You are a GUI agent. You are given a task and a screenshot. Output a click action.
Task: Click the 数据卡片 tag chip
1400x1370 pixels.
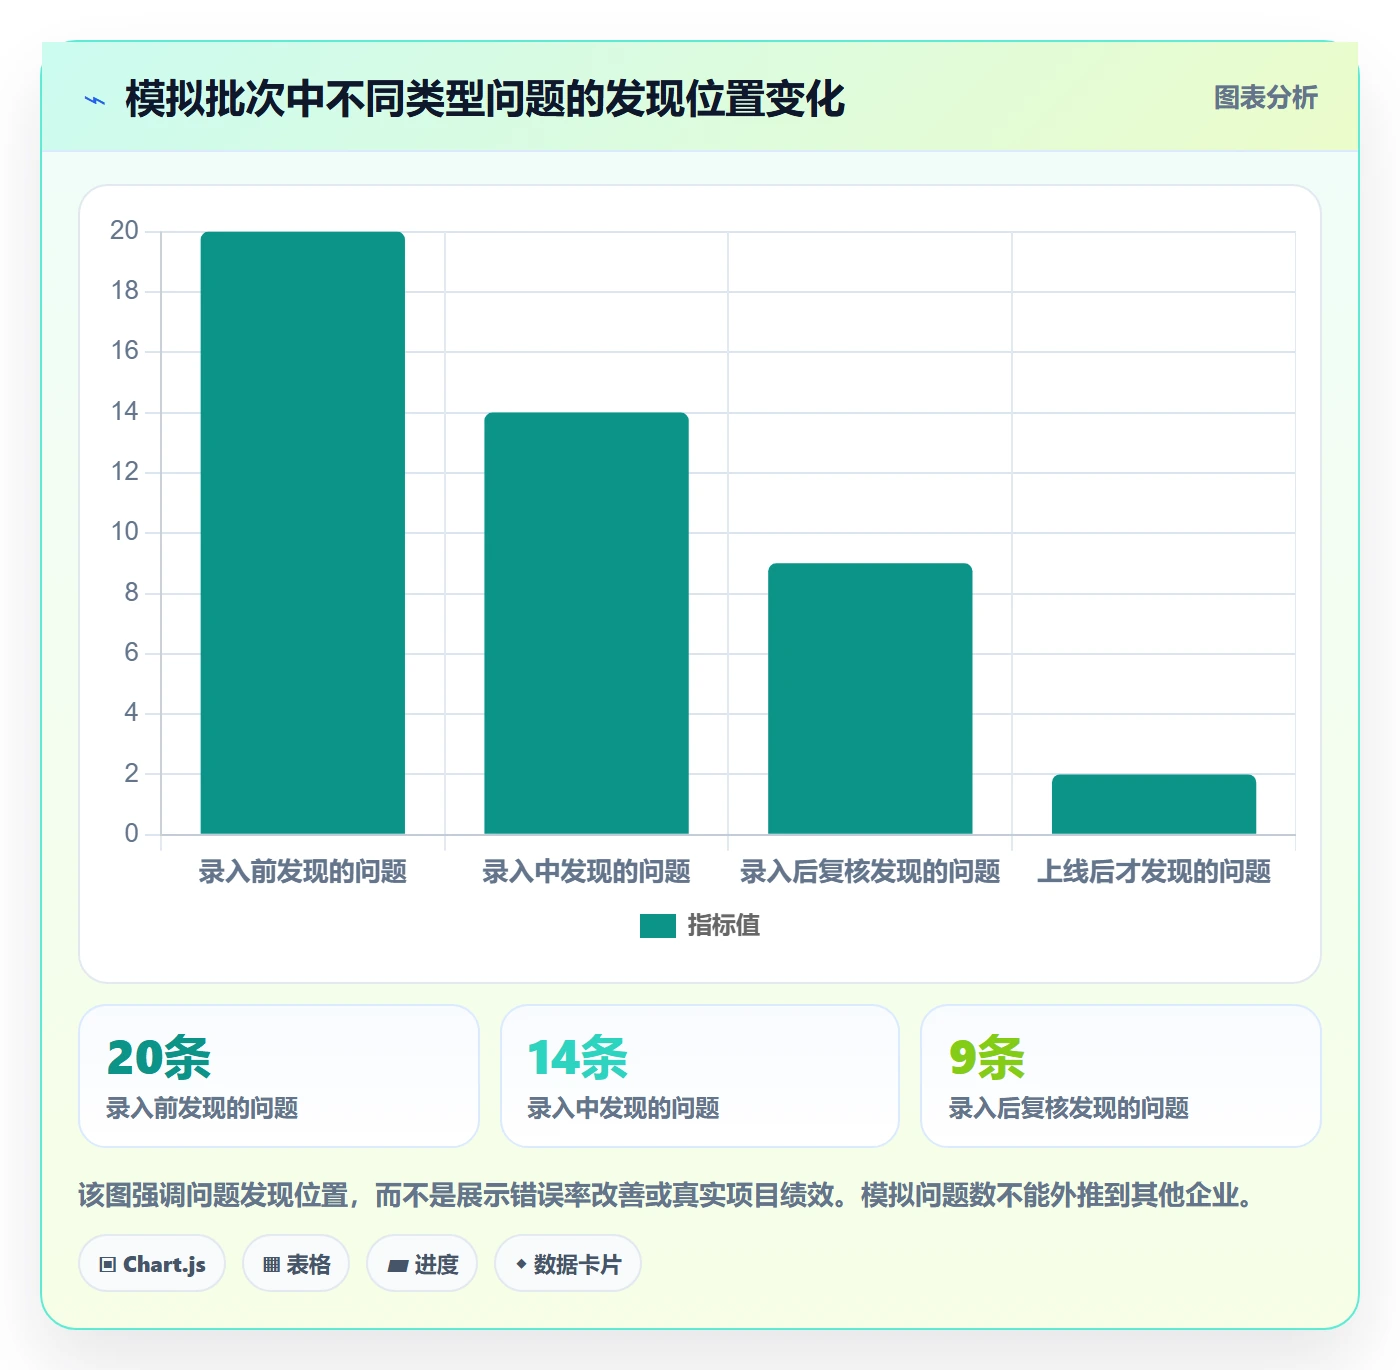568,1264
